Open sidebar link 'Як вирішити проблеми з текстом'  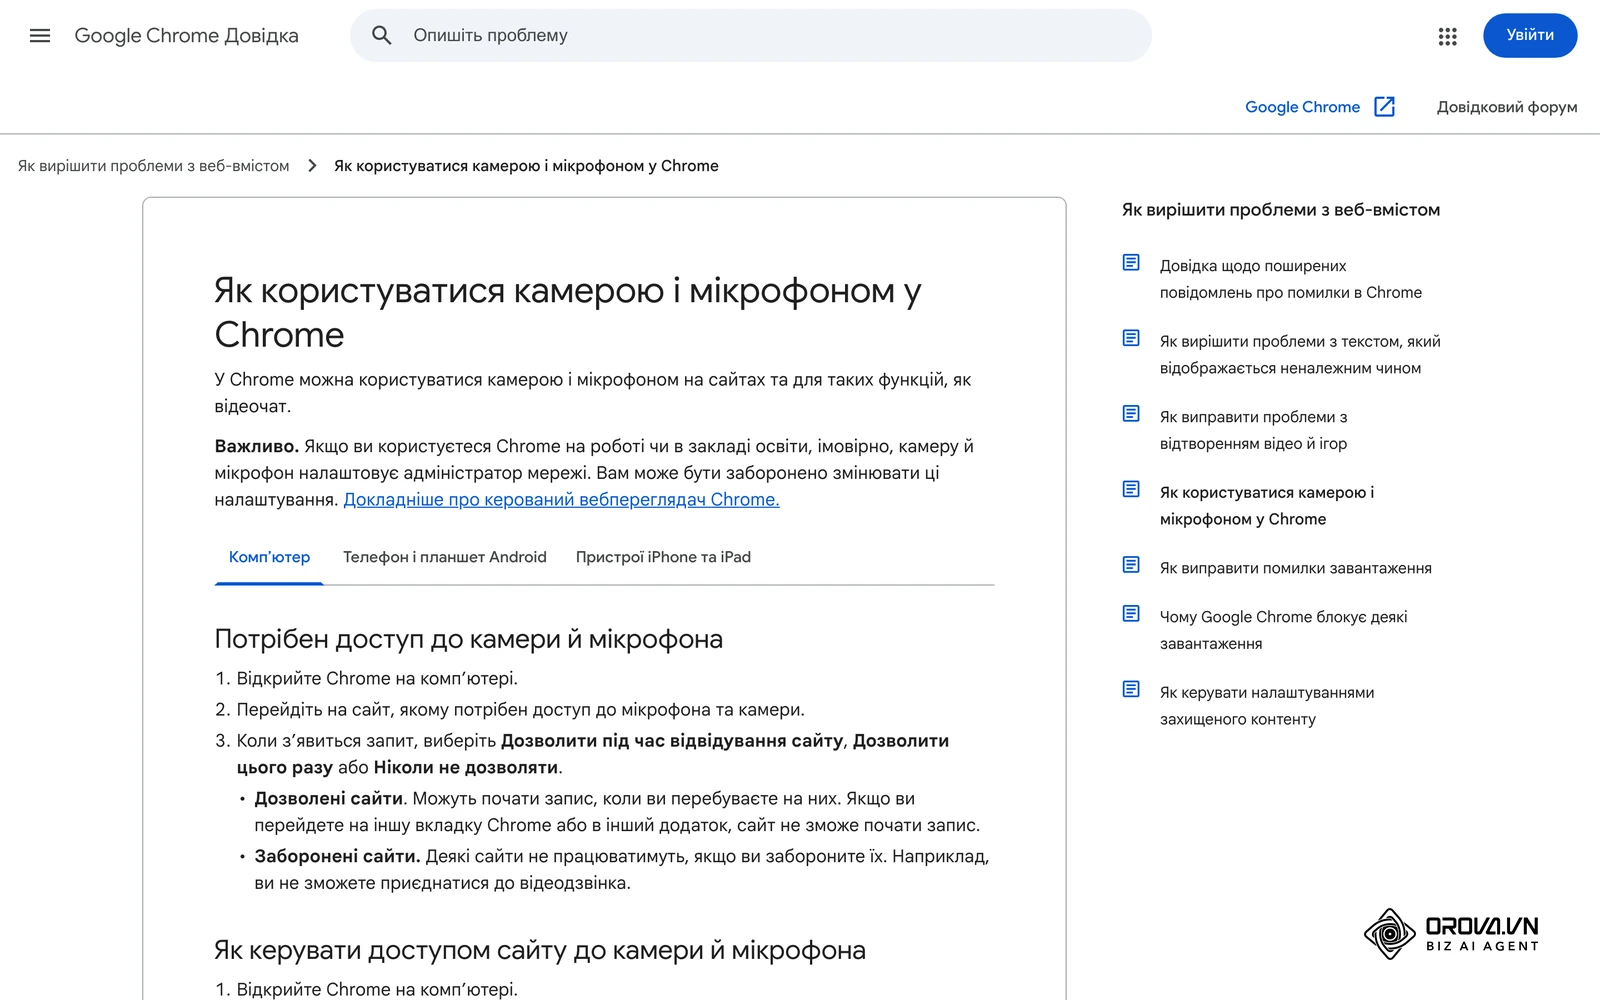[1300, 355]
